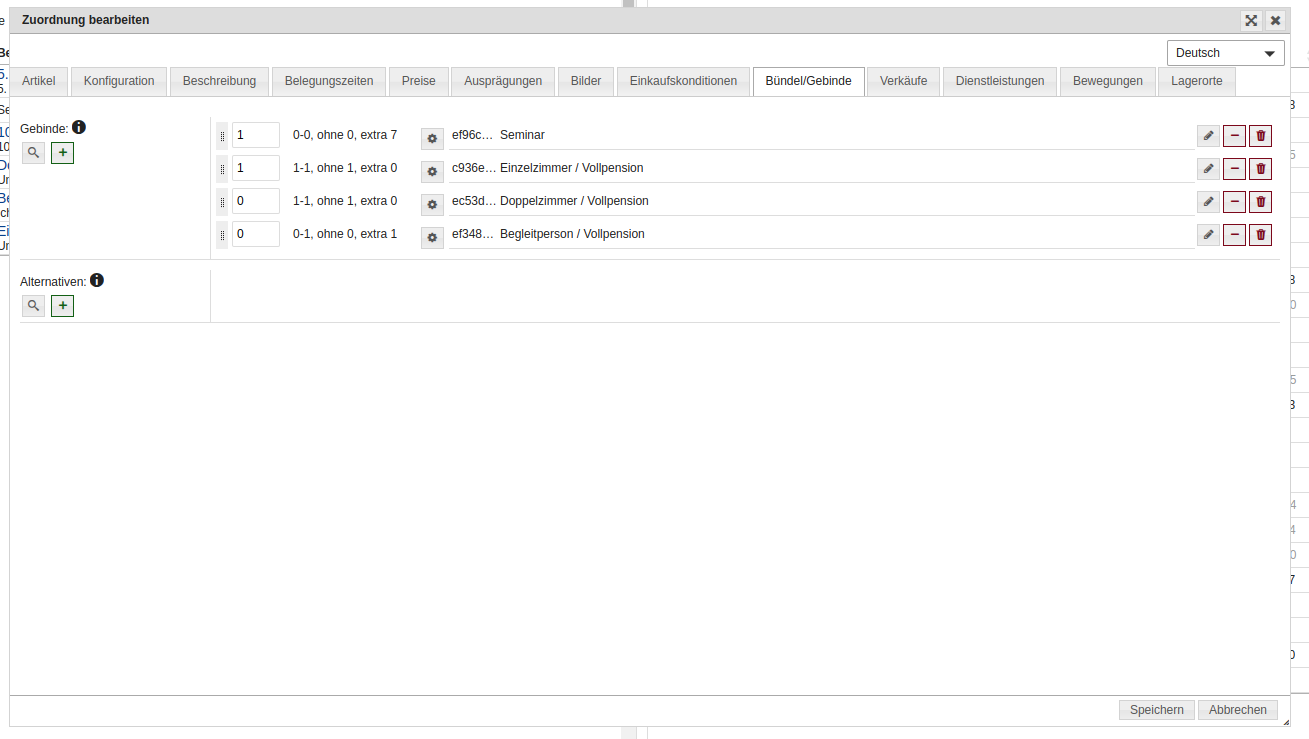Open gear settings for Begleitperson row
The image size is (1309, 739).
tap(432, 237)
